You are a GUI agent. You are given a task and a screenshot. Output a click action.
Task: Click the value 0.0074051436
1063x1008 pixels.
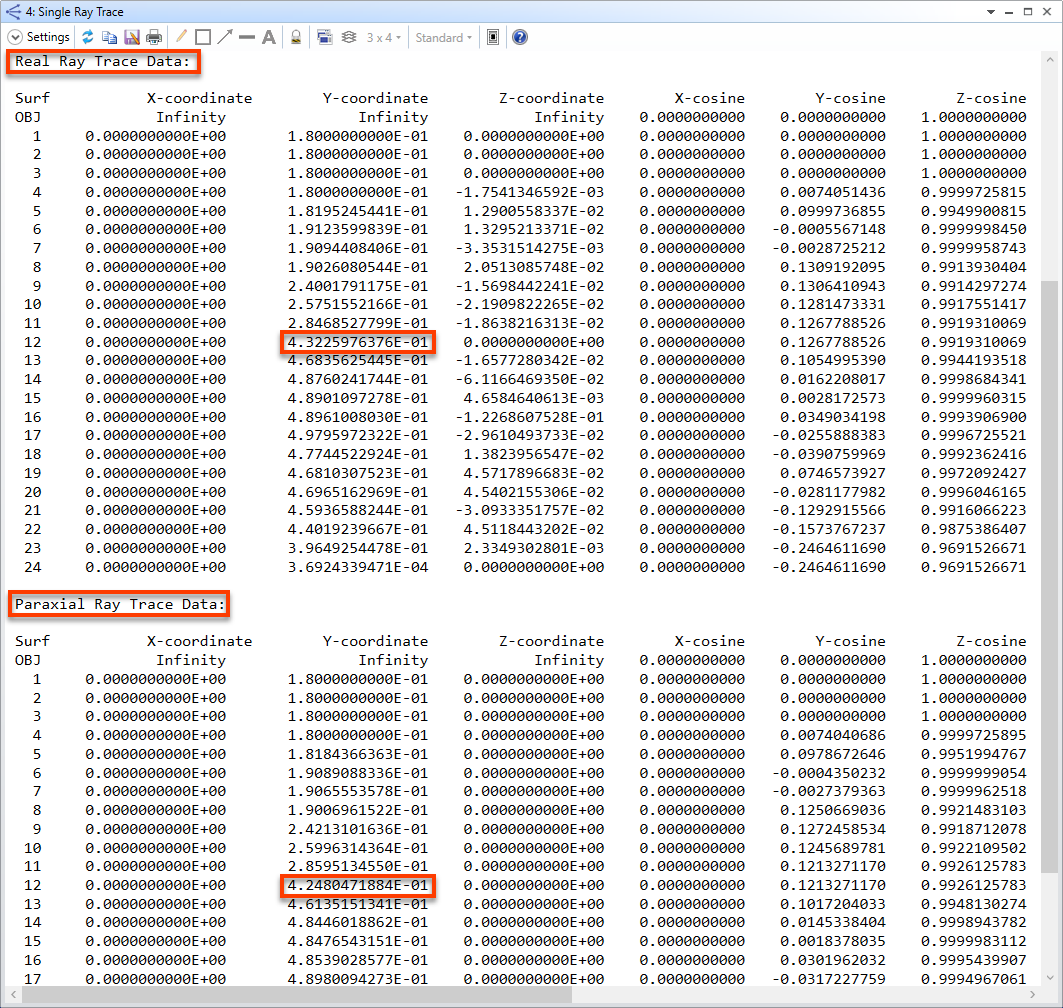(x=833, y=193)
